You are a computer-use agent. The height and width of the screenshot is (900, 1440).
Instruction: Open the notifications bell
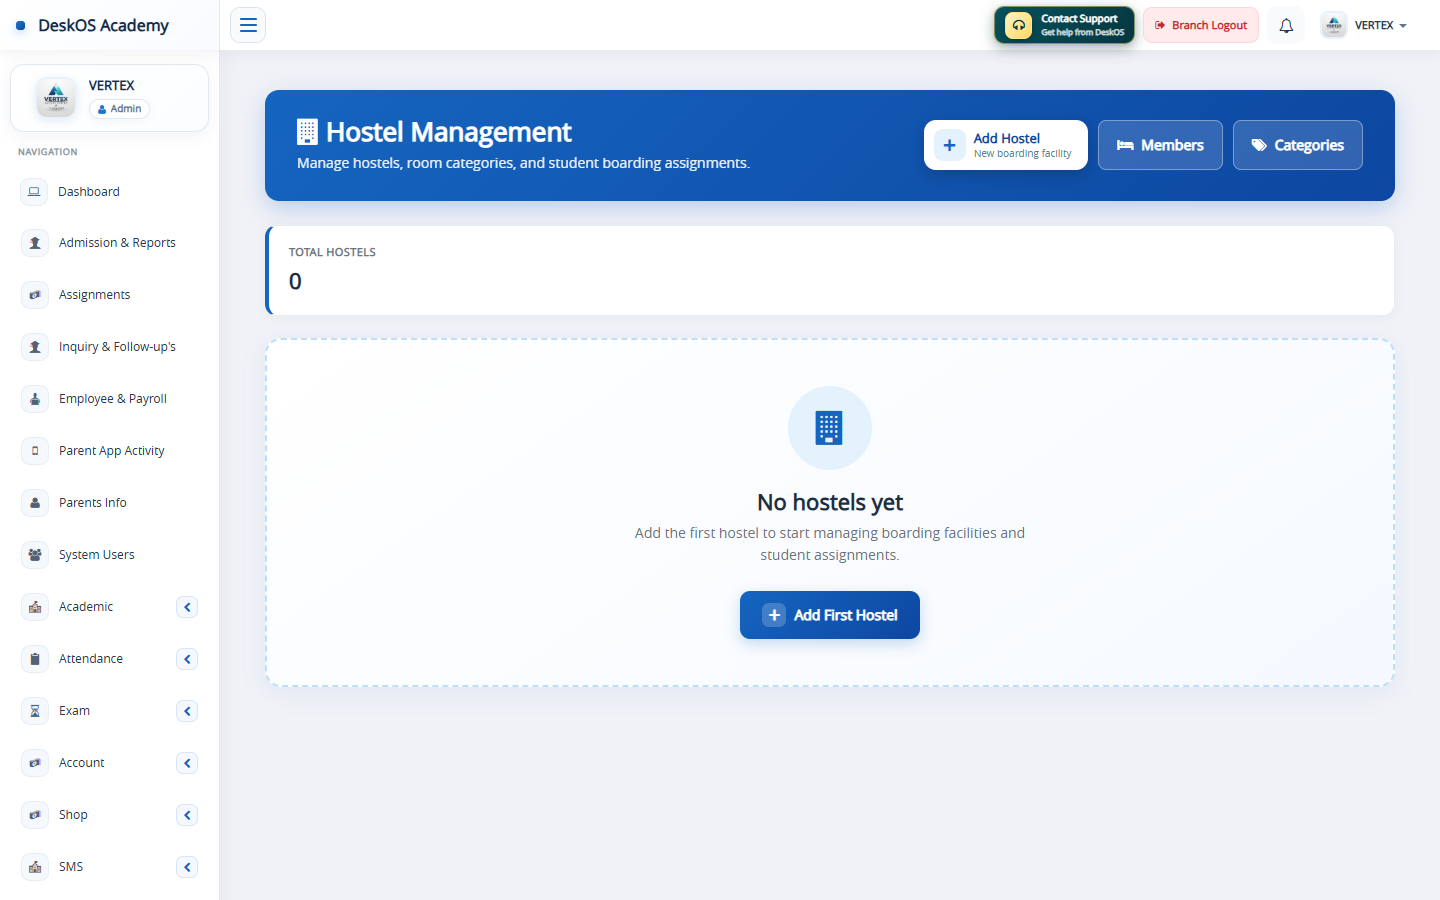1286,25
